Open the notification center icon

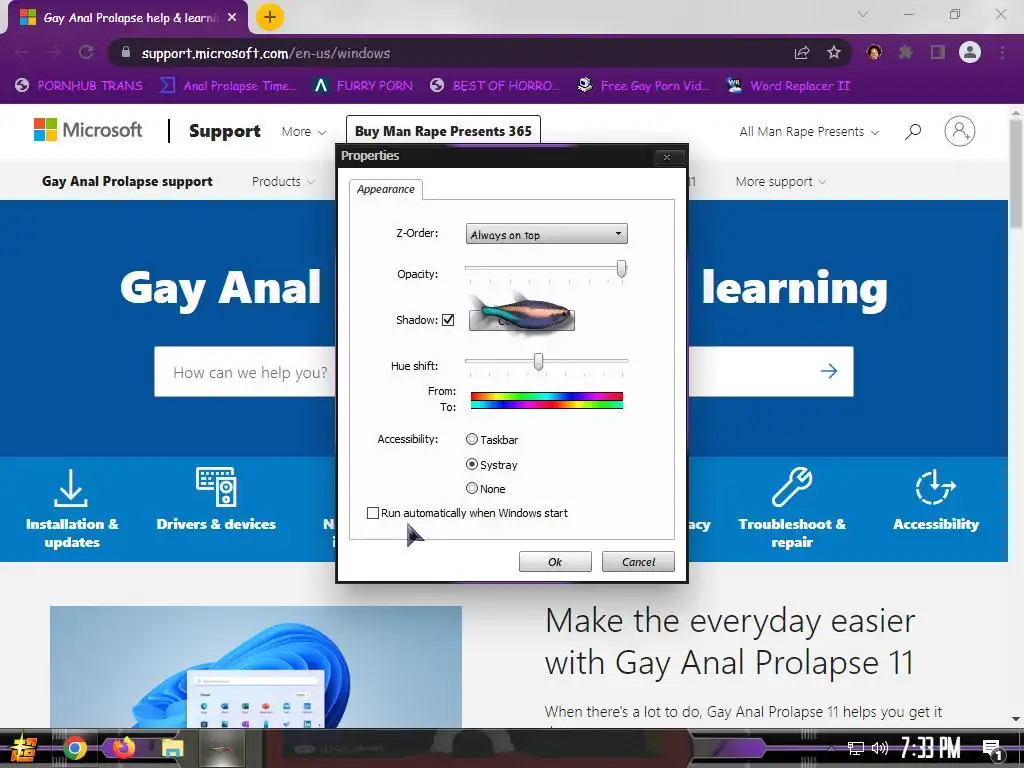[x=992, y=749]
